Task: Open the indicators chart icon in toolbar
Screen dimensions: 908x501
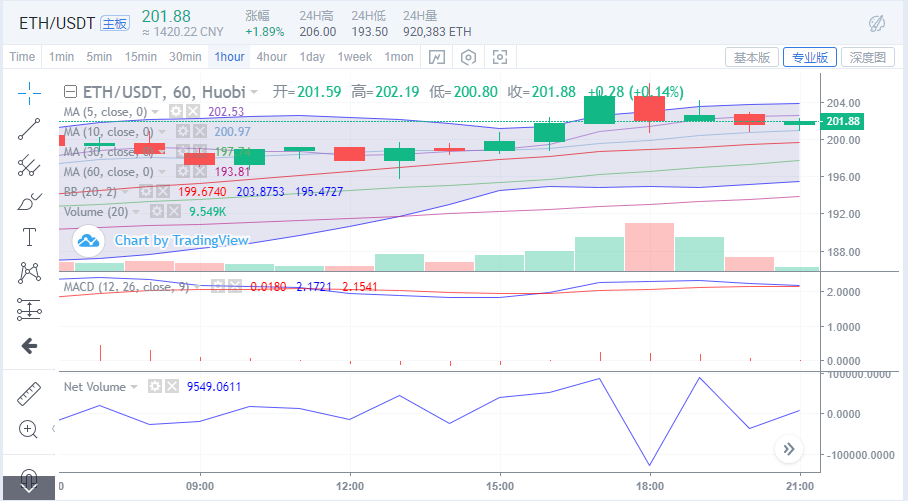Action: (x=437, y=57)
